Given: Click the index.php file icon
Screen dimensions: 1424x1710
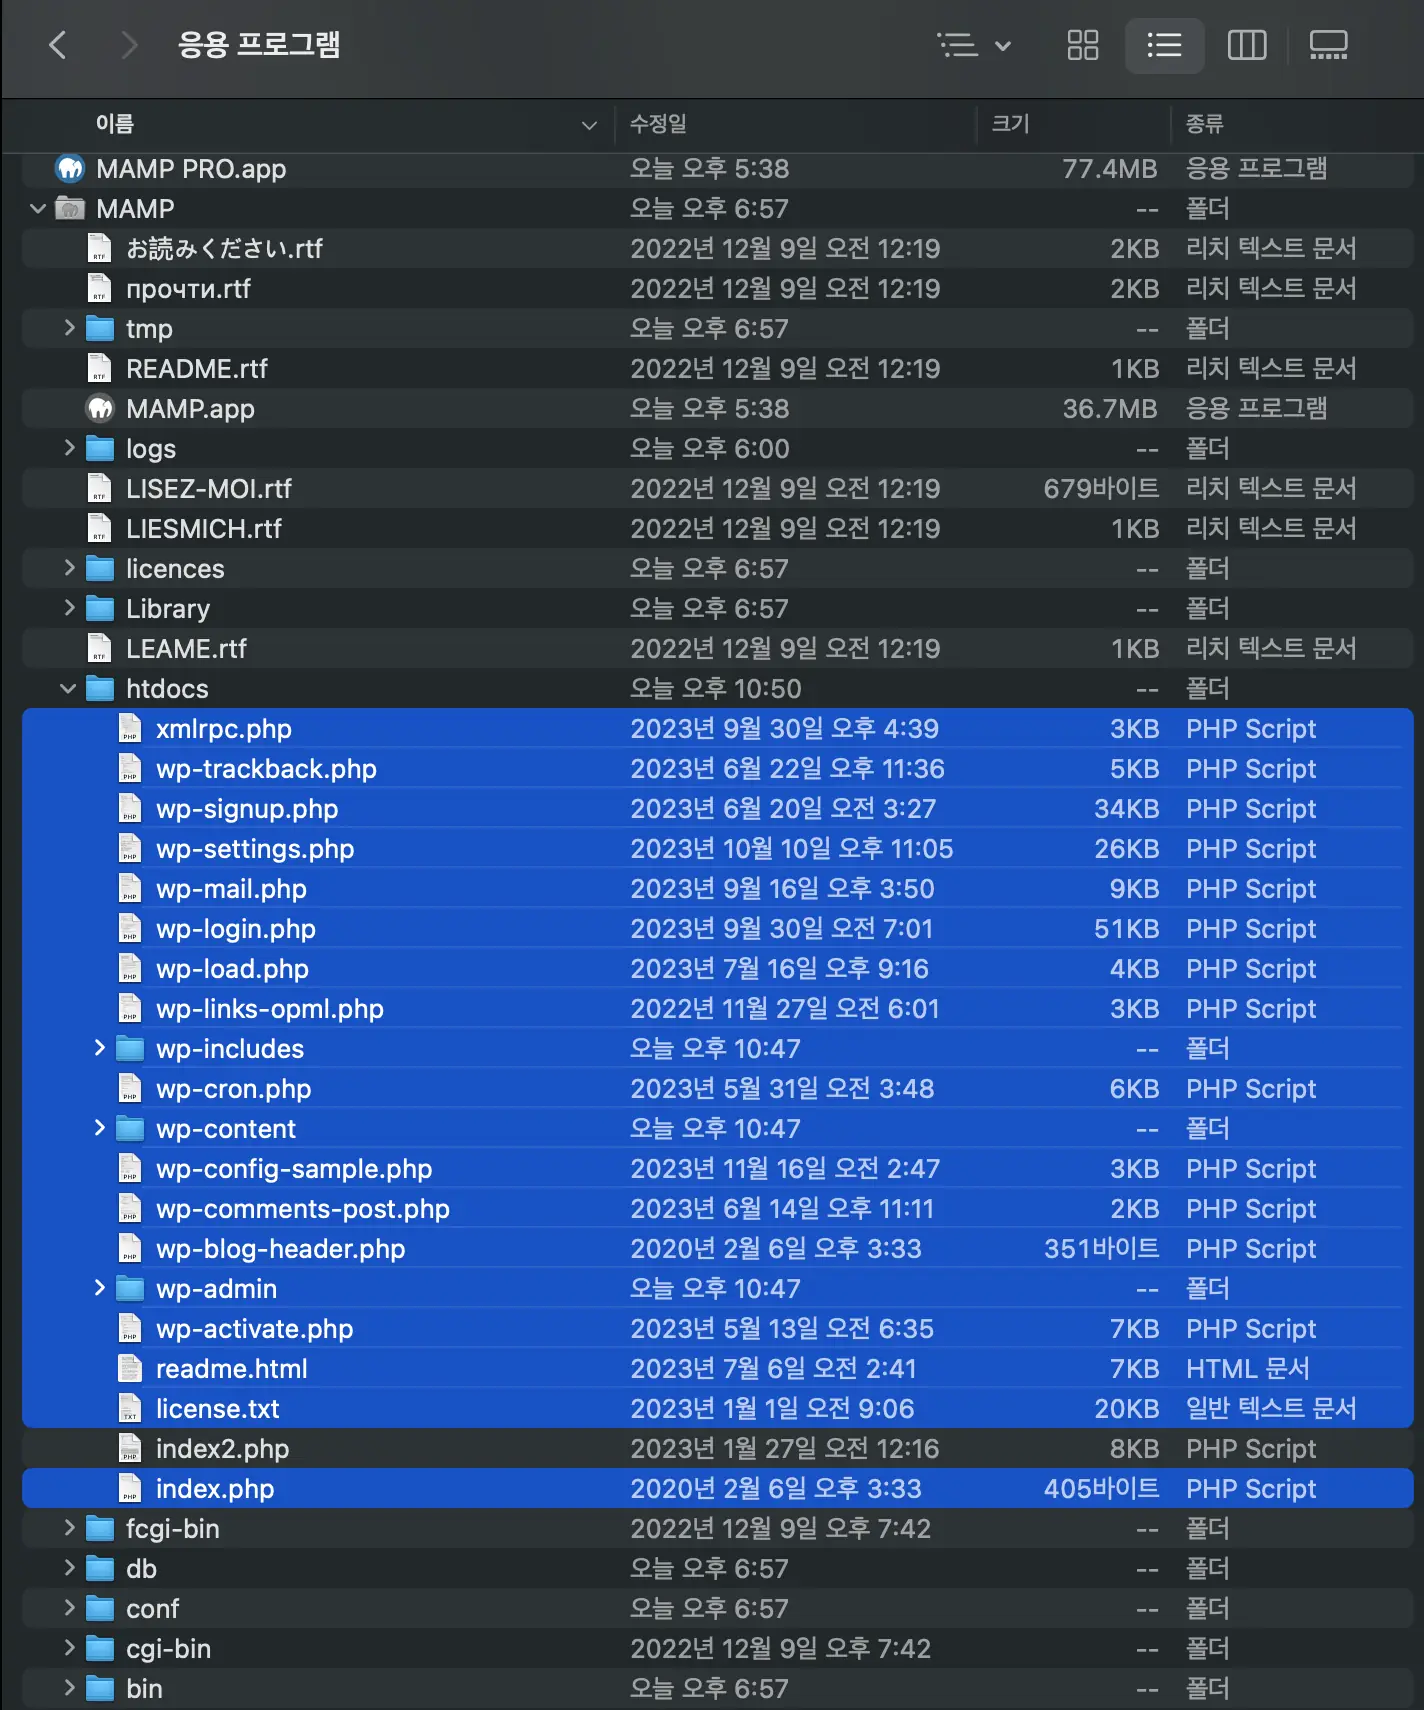Looking at the screenshot, I should (129, 1489).
